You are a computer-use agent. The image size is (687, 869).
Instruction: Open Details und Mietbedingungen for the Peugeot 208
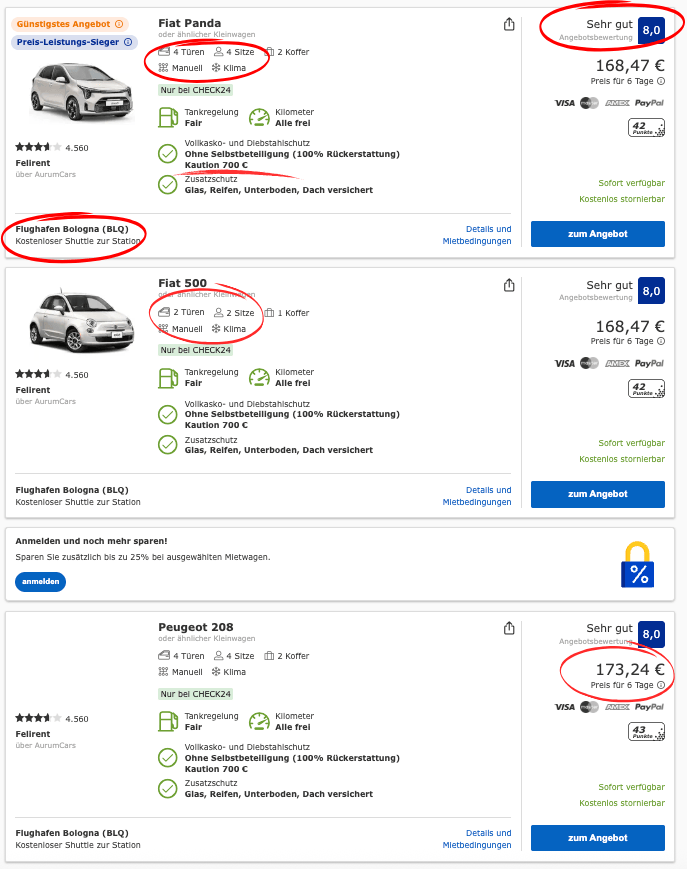coord(476,838)
